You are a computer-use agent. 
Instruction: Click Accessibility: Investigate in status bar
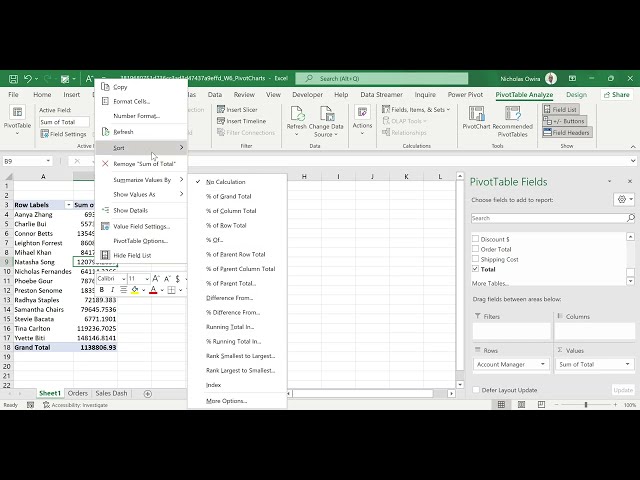76,405
